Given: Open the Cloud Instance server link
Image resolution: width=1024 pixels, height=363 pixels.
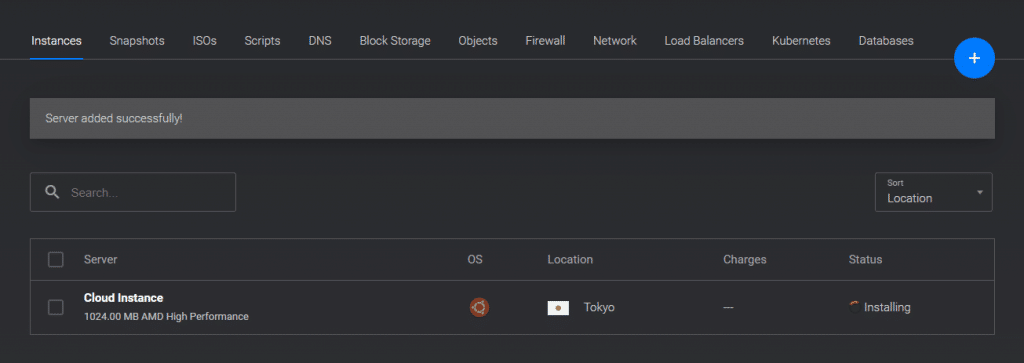Looking at the screenshot, I should 123,298.
